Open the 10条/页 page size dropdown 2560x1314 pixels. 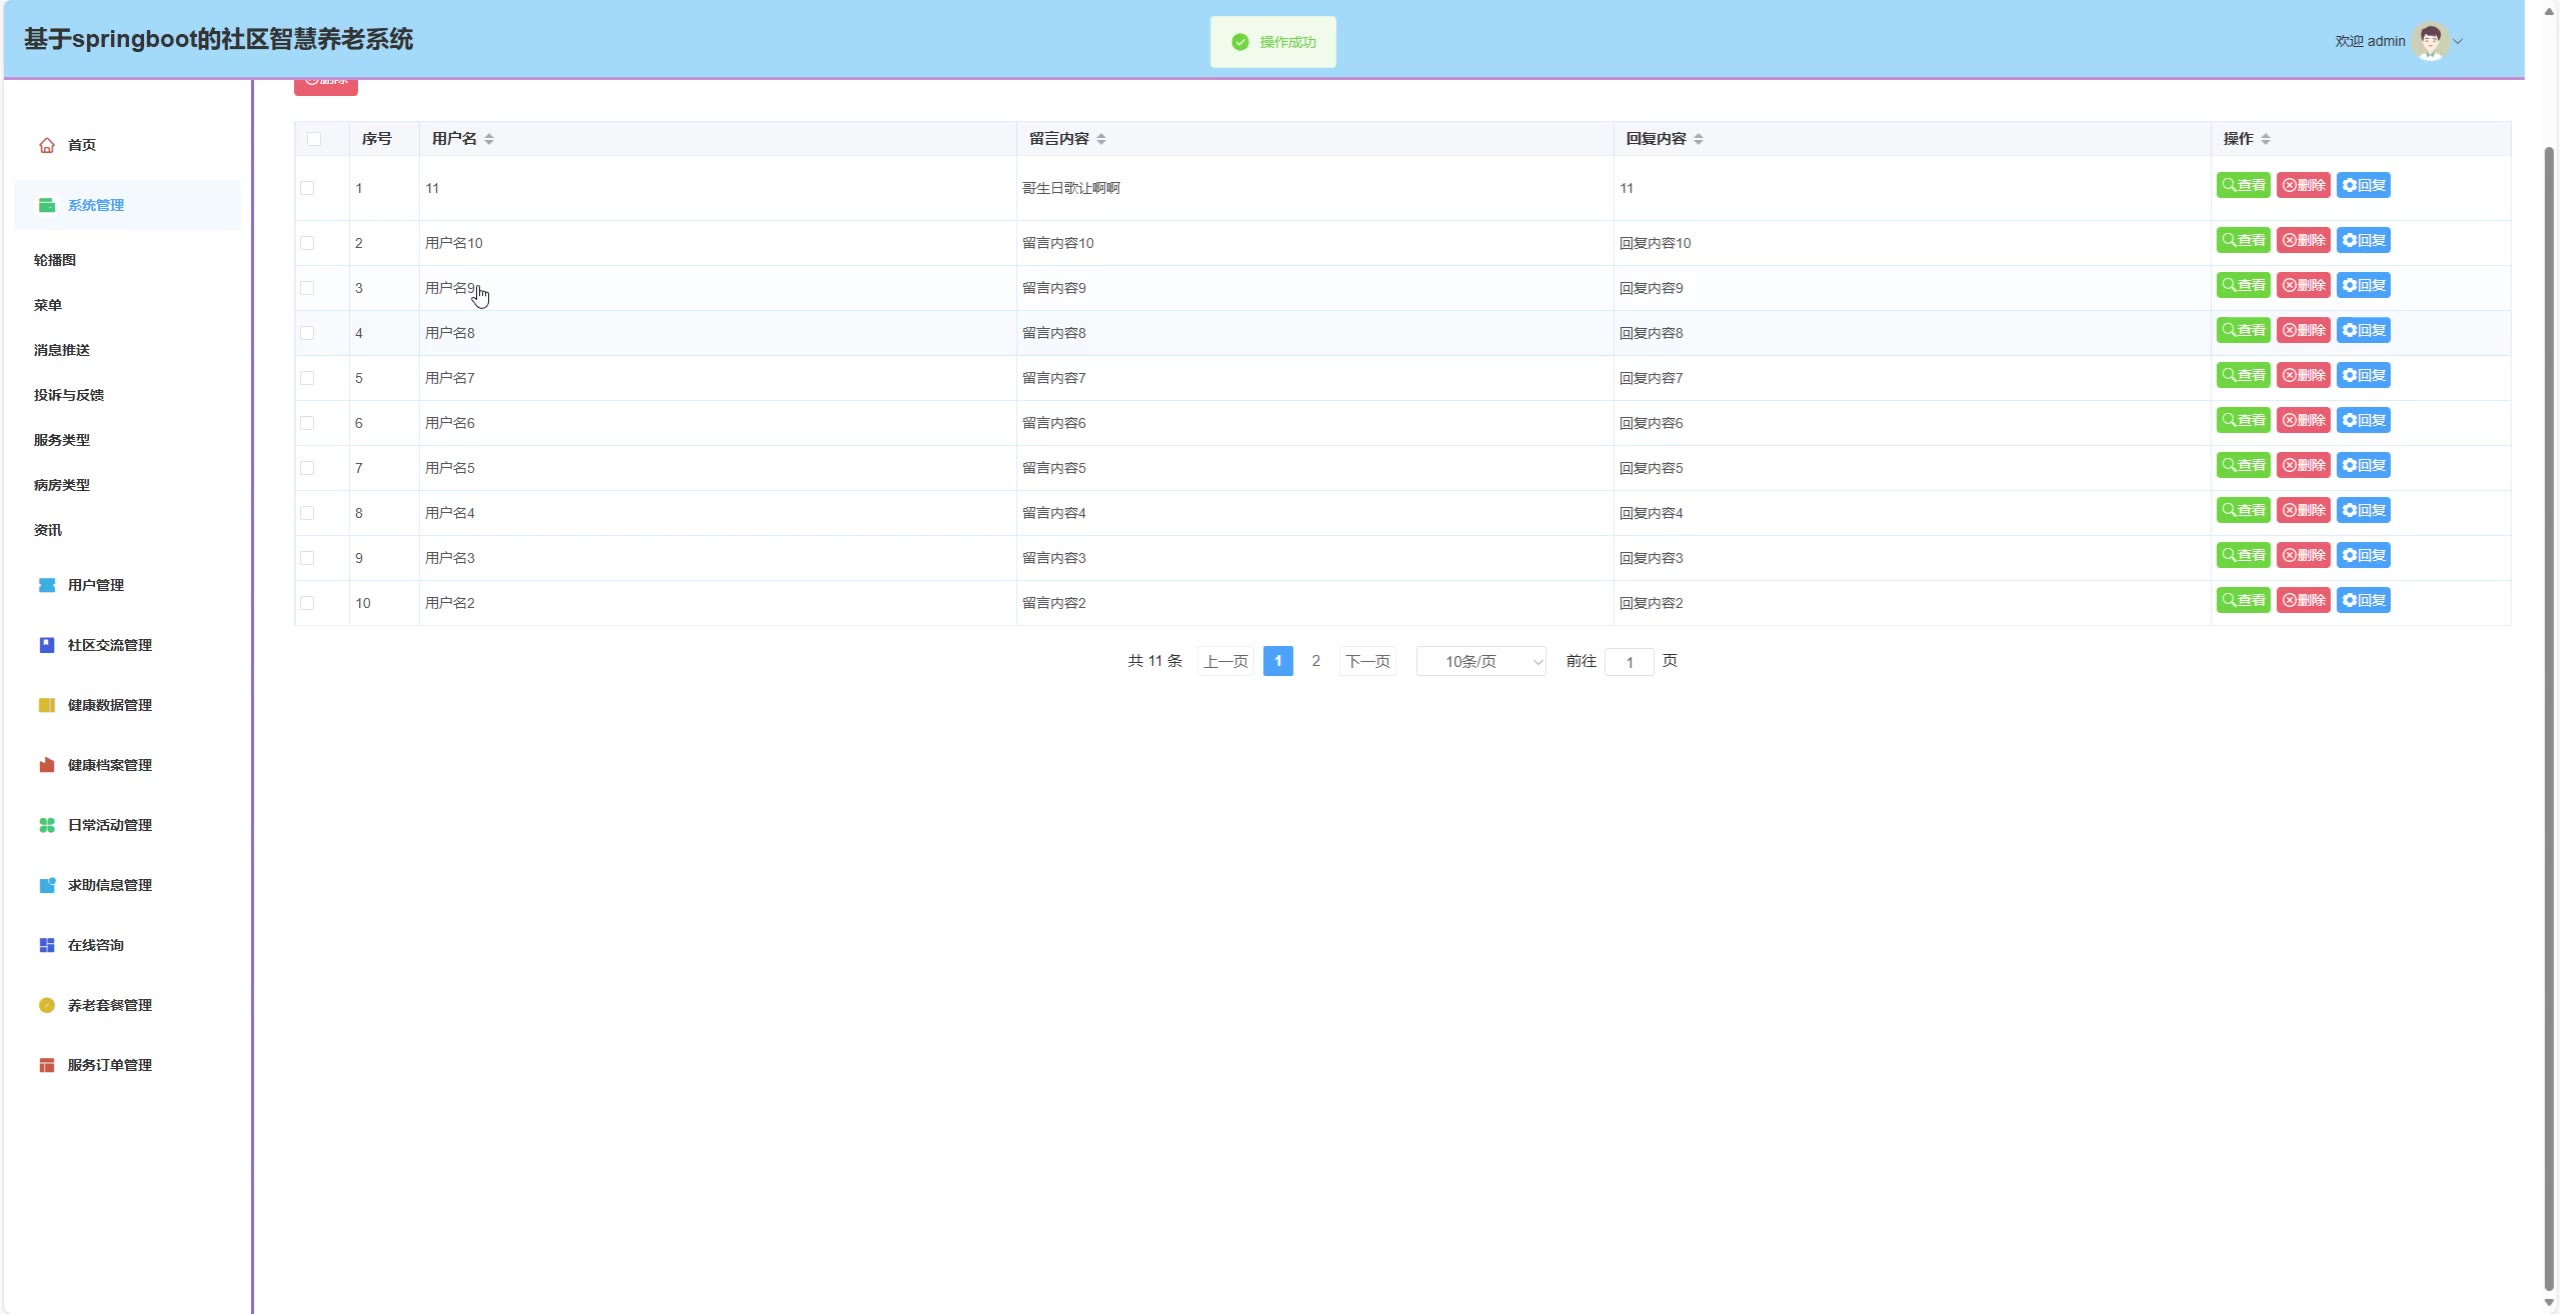tap(1480, 661)
